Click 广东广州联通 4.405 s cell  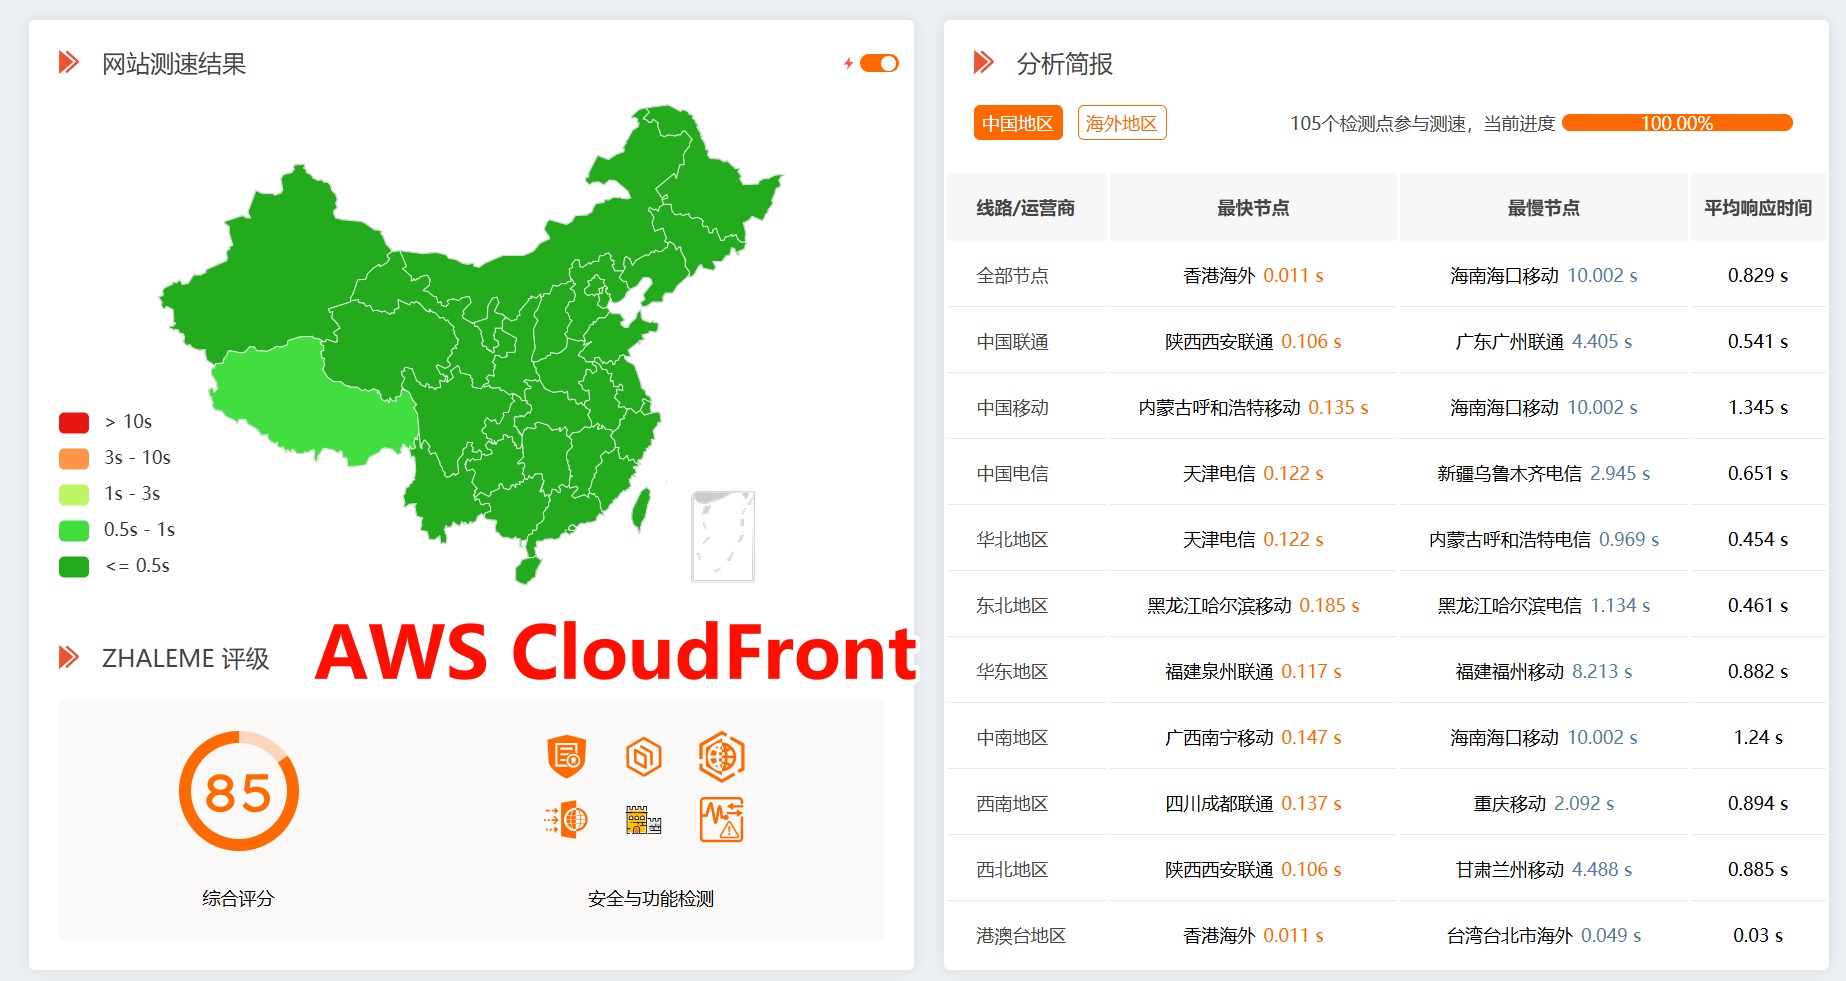[1544, 341]
